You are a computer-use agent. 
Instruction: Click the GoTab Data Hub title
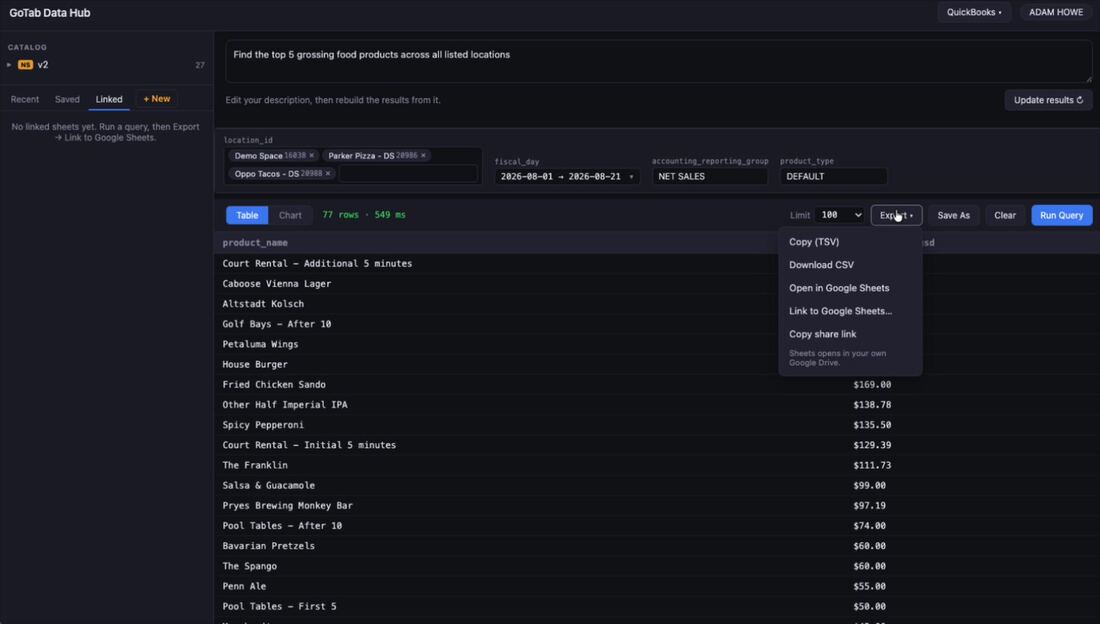50,13
